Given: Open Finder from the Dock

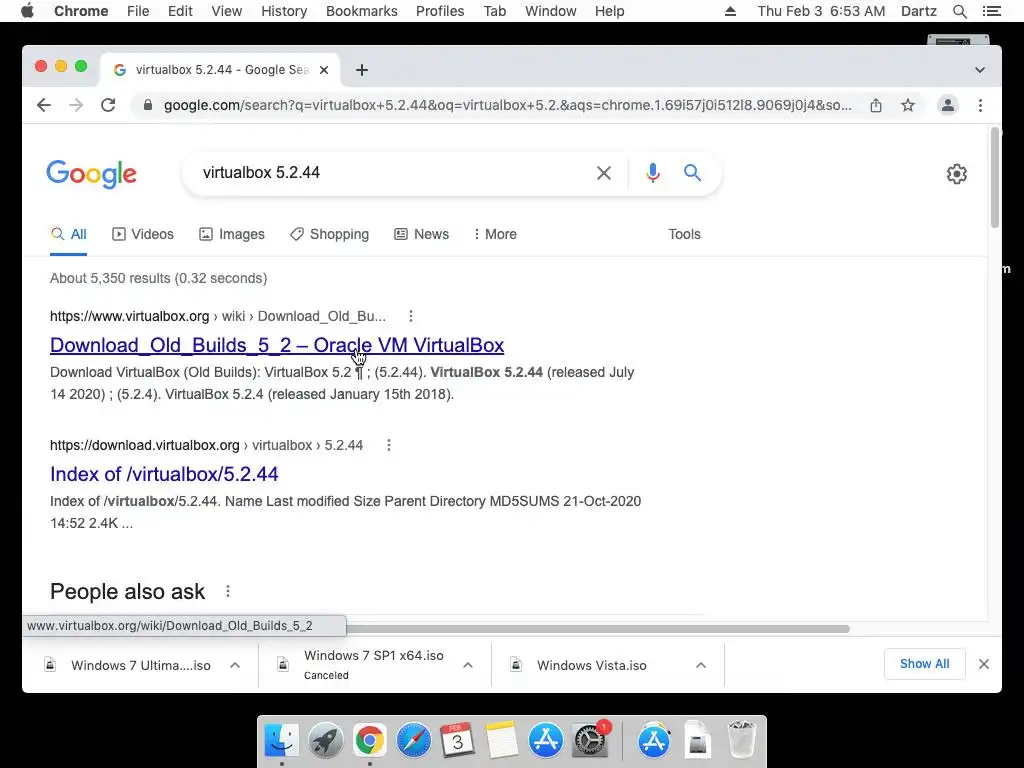Looking at the screenshot, I should (281, 741).
